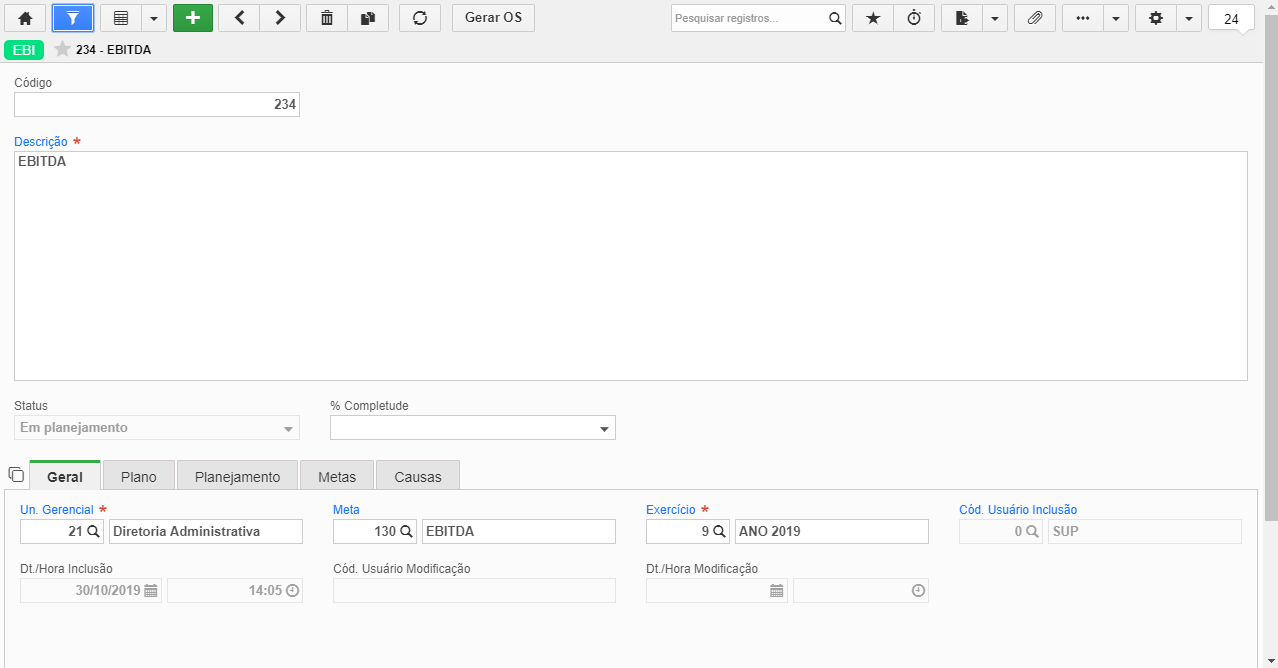Go to the previous record arrow
The width and height of the screenshot is (1278, 668).
[x=239, y=18]
